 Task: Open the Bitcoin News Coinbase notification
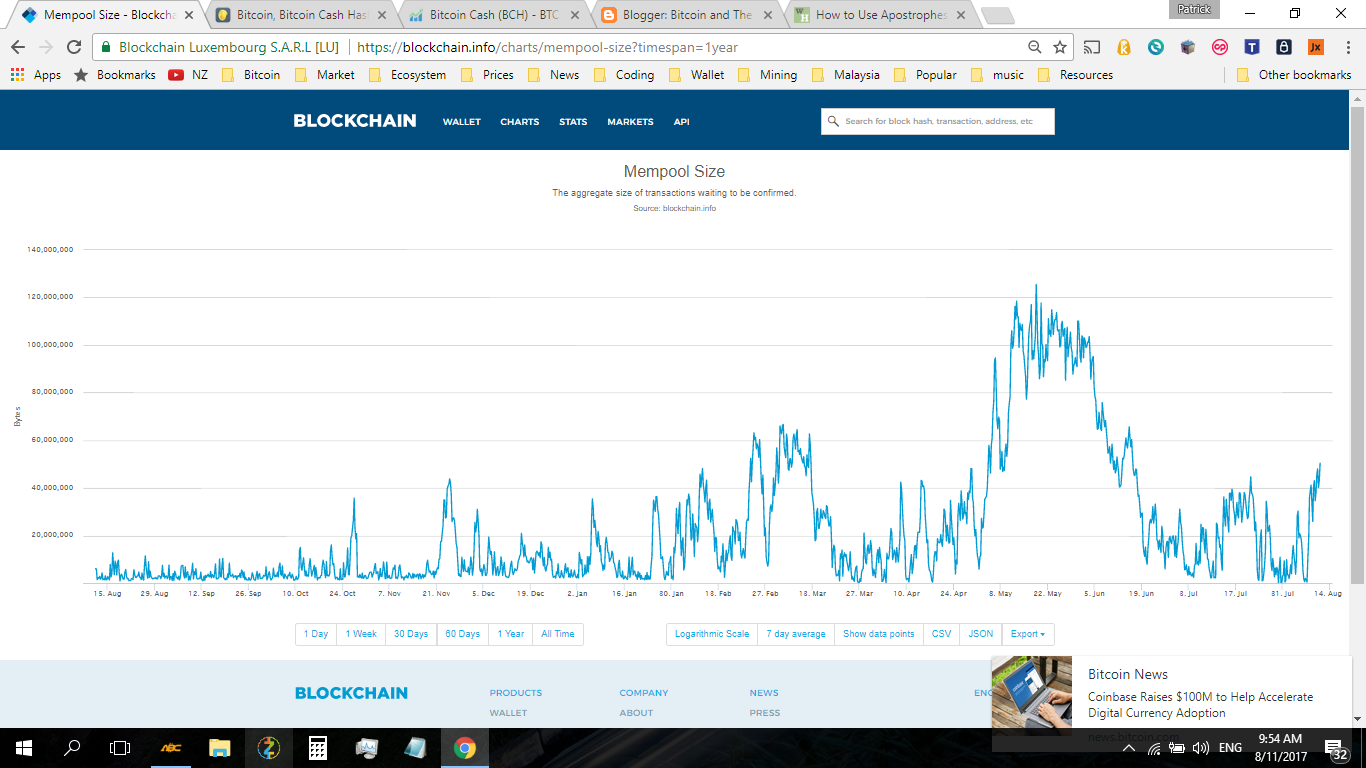pos(1172,704)
